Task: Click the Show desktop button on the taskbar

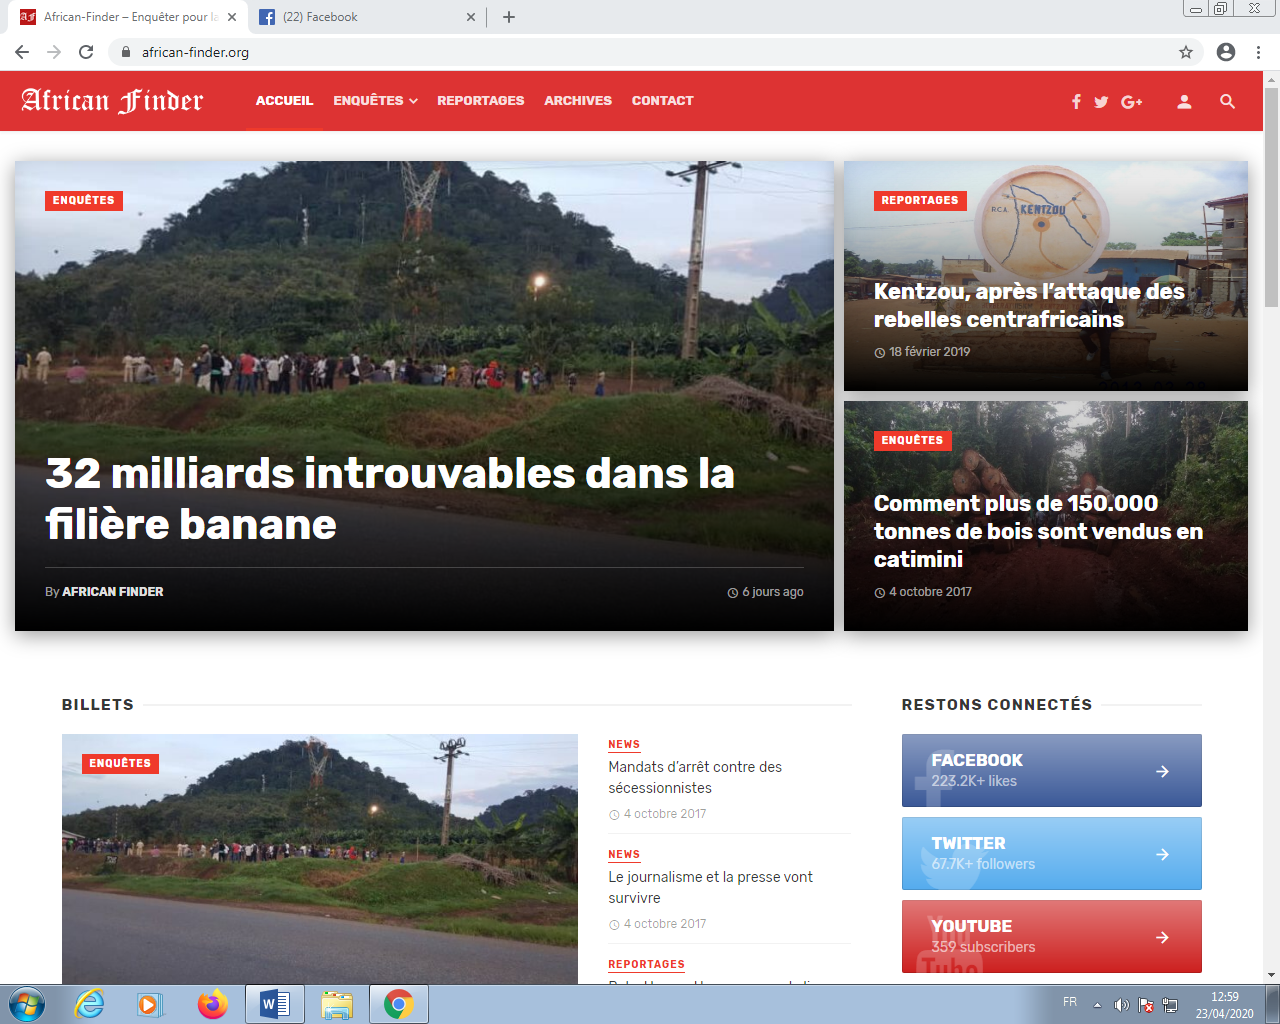Action: [x=1273, y=1004]
